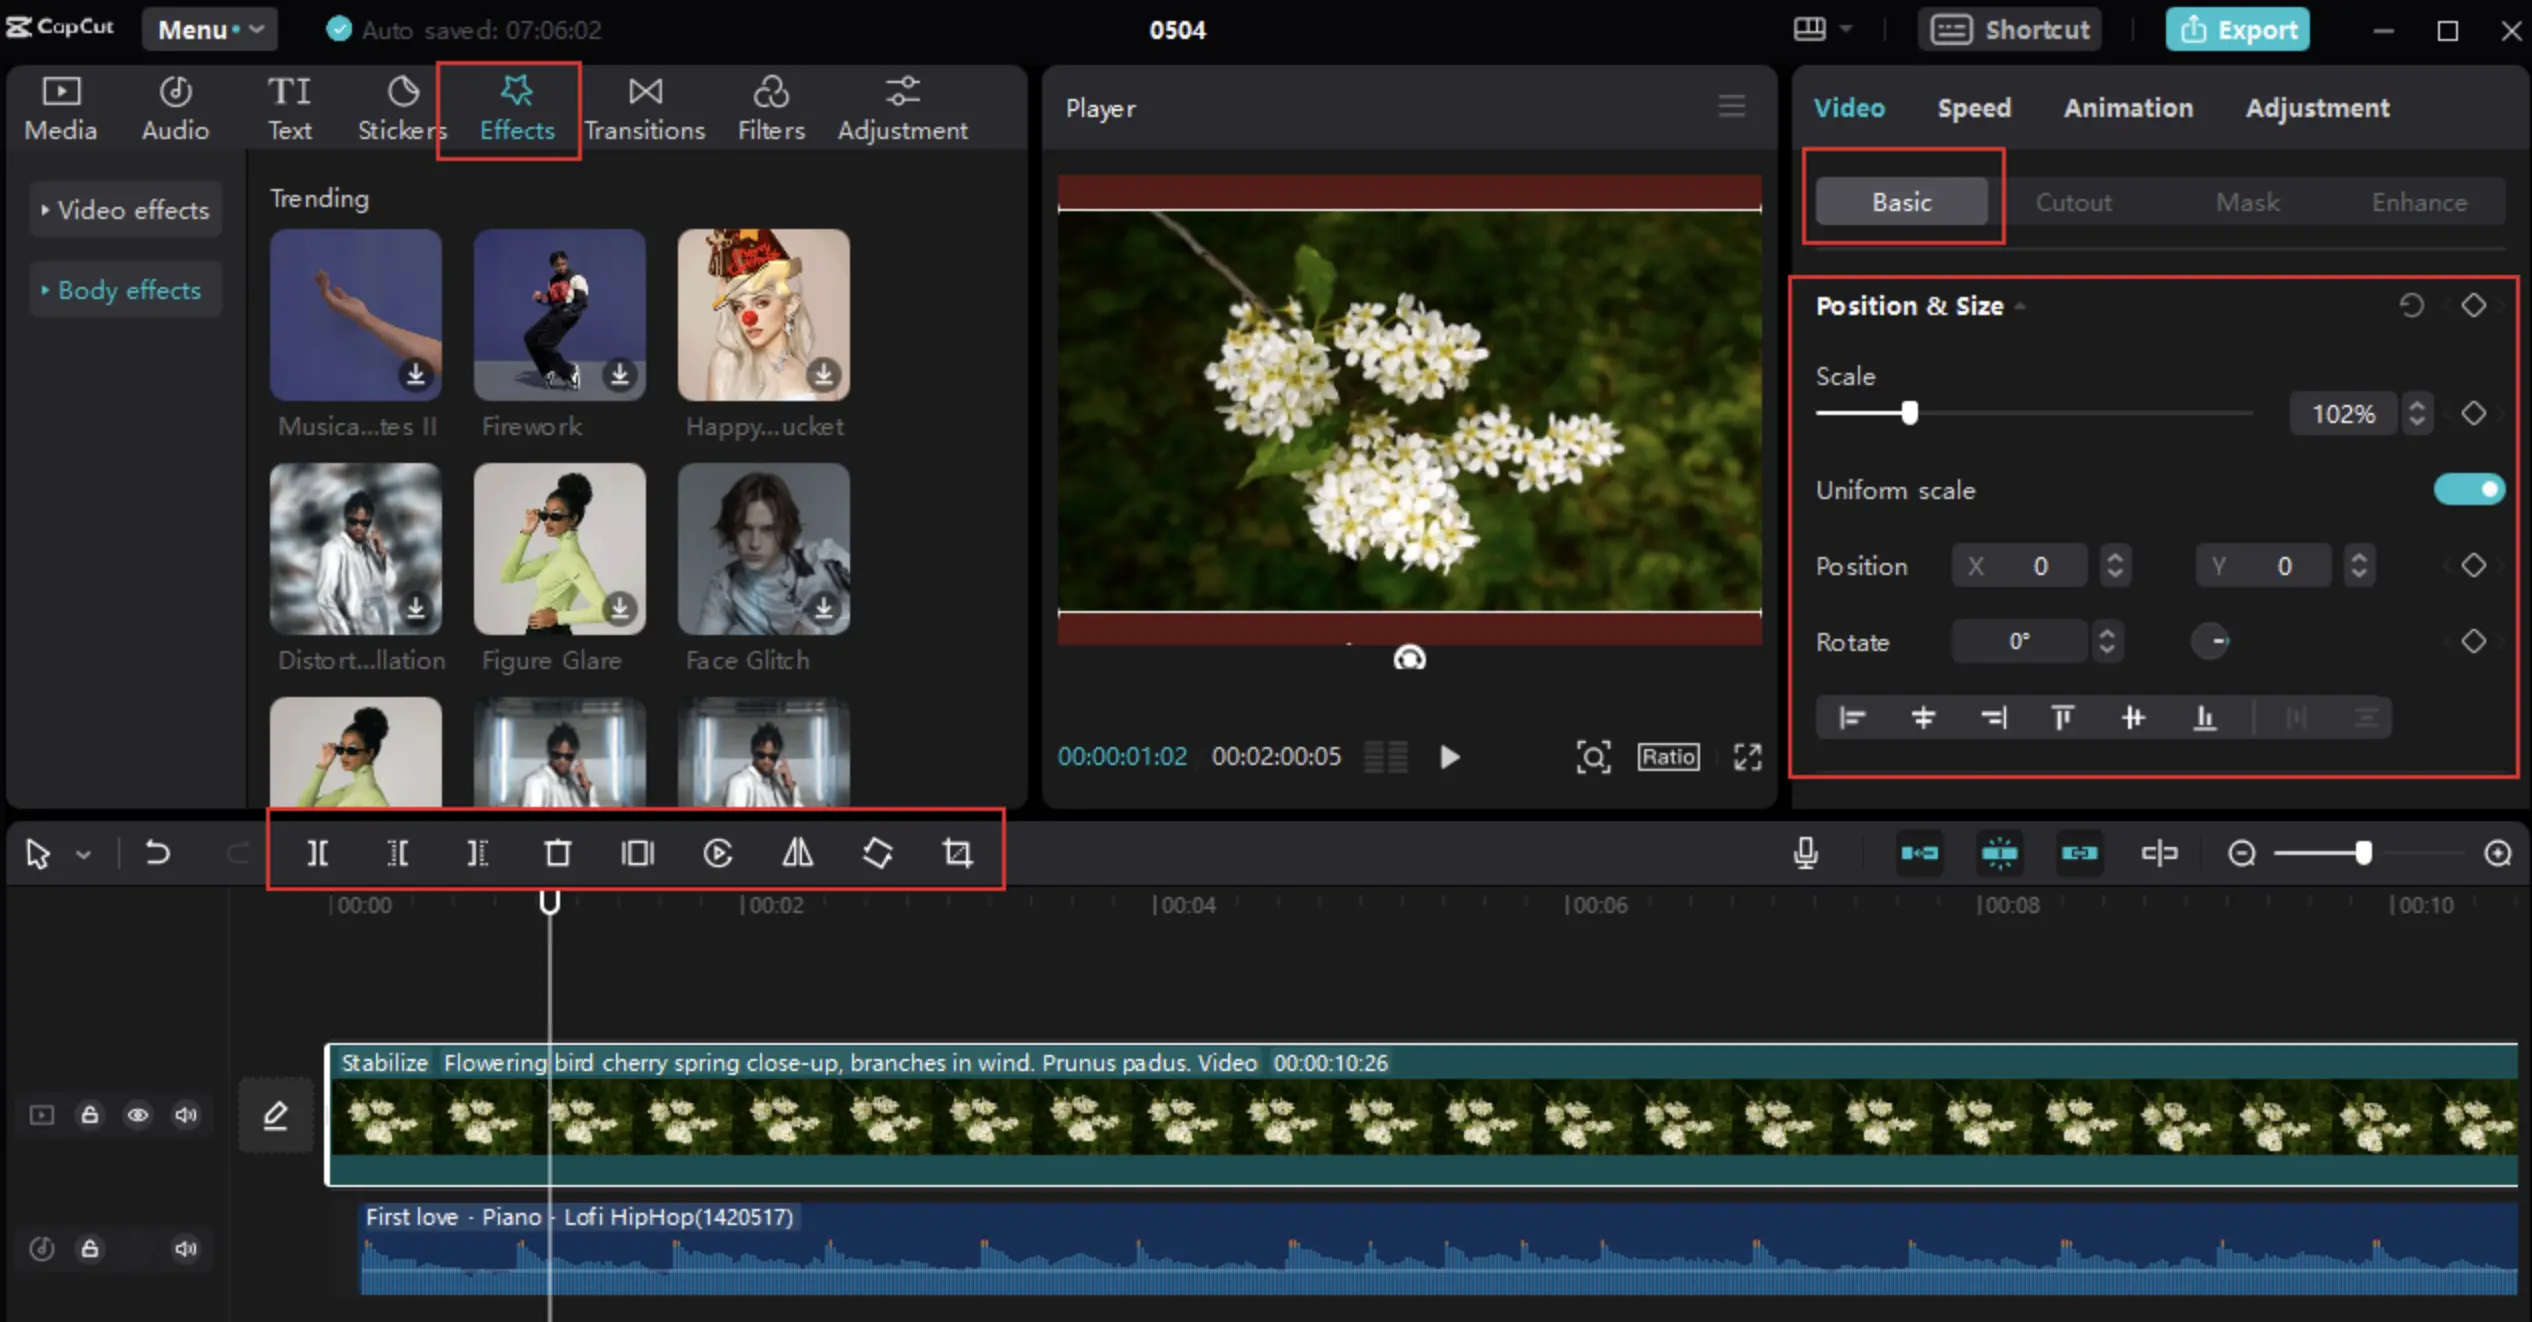
Task: Hide the video track with eye icon
Action: click(x=138, y=1114)
